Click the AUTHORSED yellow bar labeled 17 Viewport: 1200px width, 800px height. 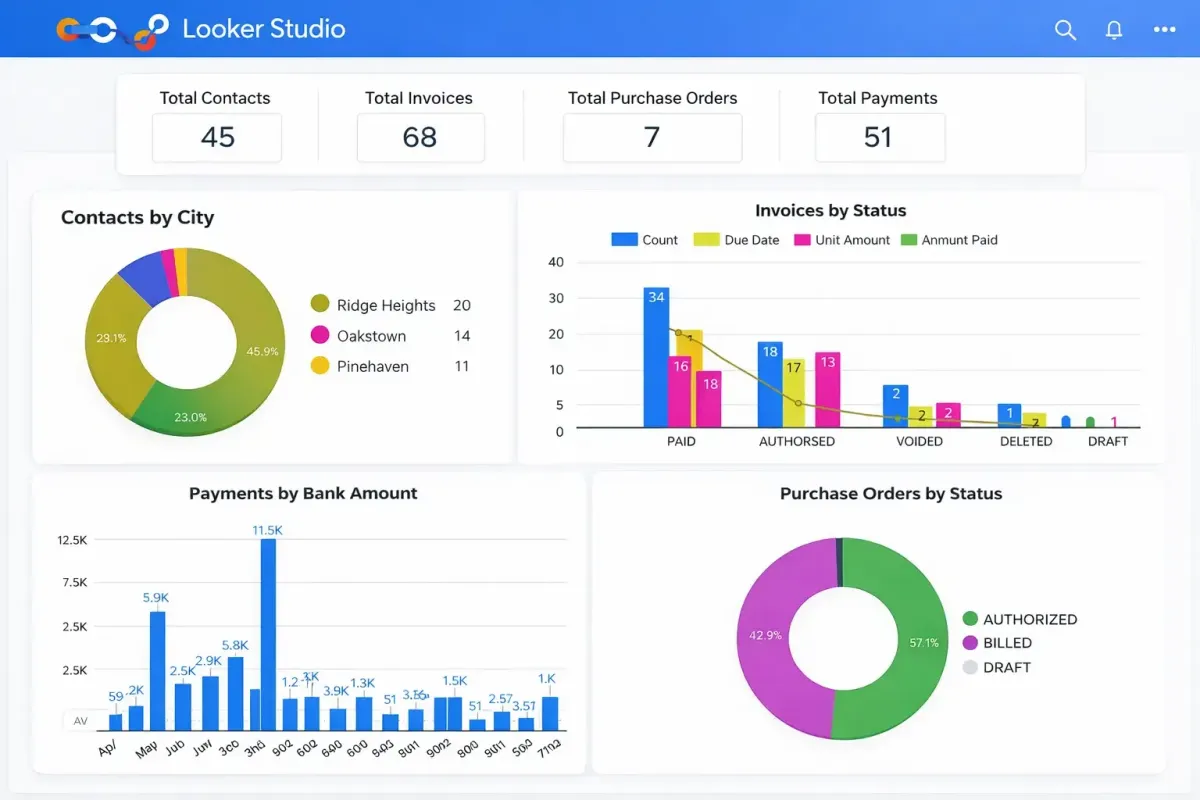point(794,393)
